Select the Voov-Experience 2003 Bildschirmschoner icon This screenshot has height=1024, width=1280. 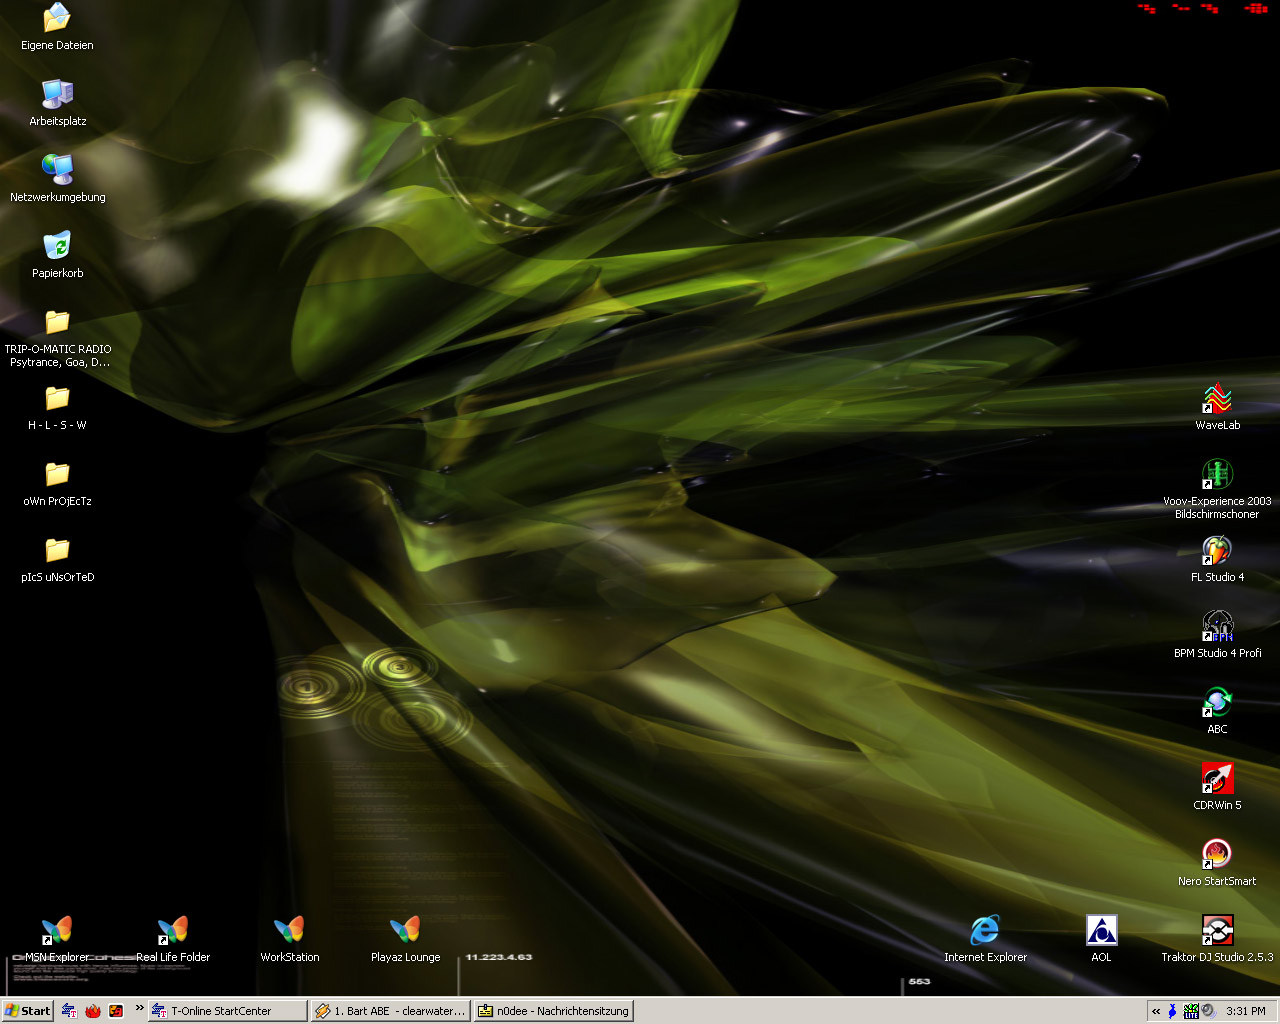(1217, 475)
